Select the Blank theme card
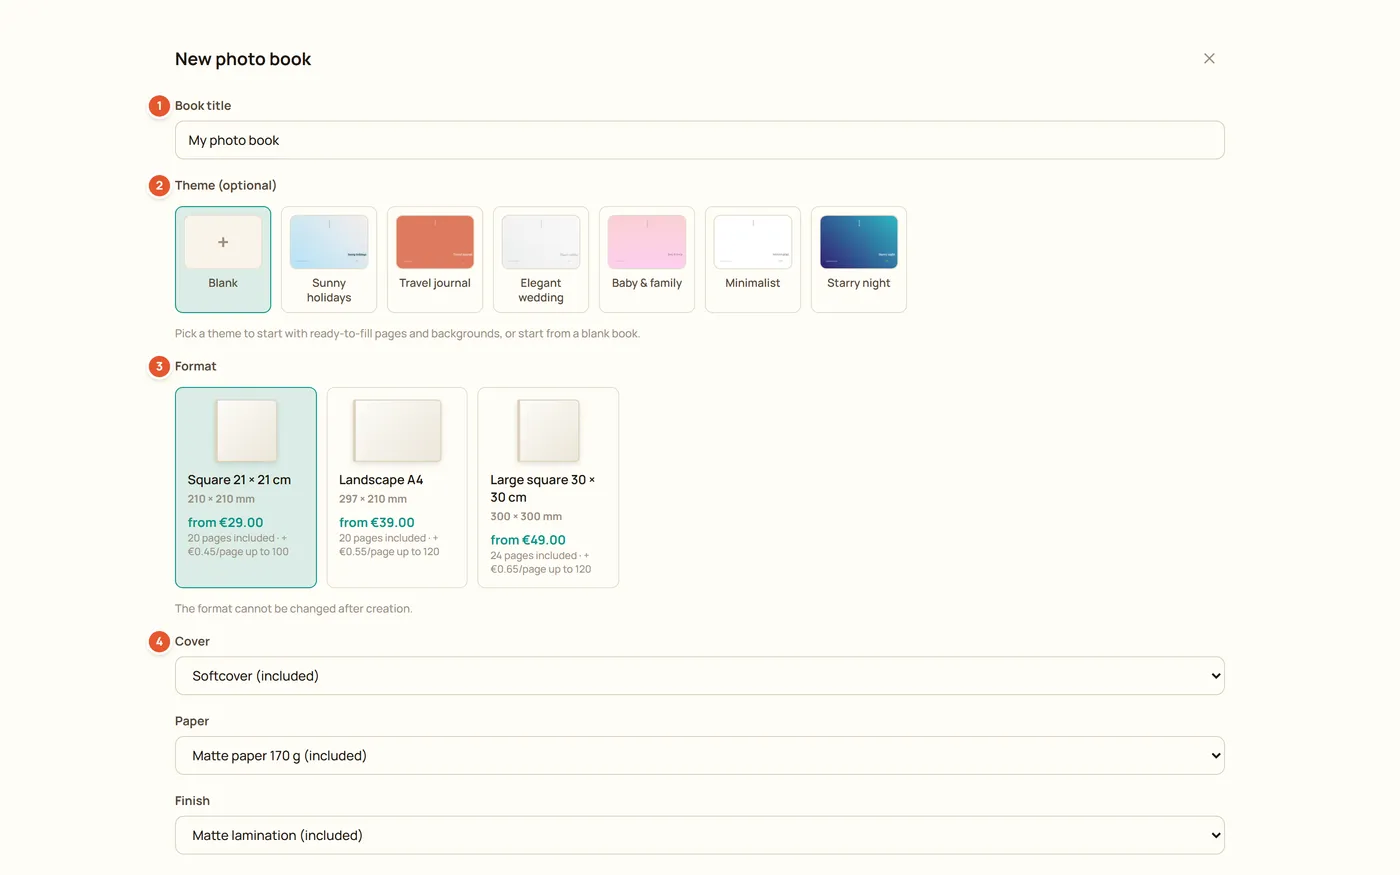This screenshot has height=875, width=1400. [x=223, y=260]
